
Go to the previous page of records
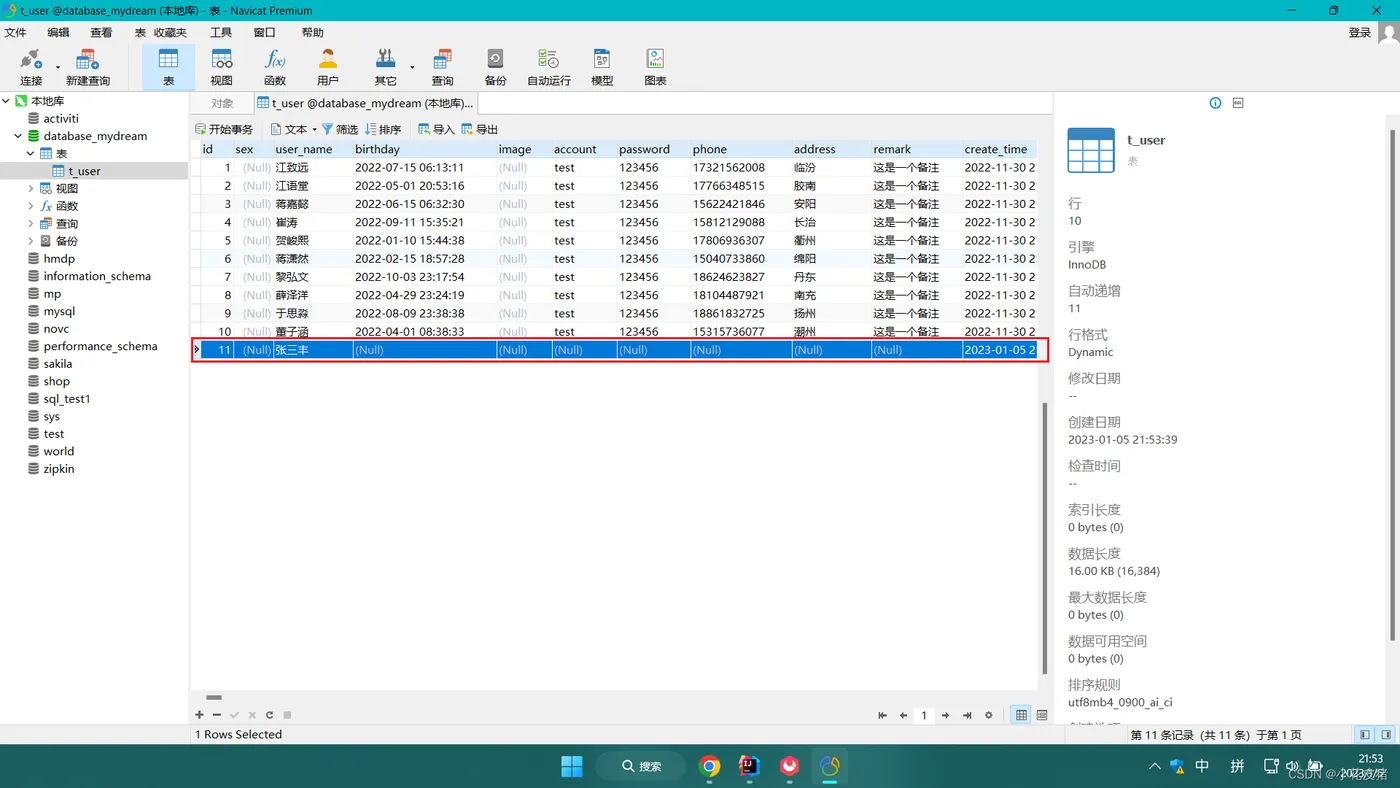coord(903,715)
